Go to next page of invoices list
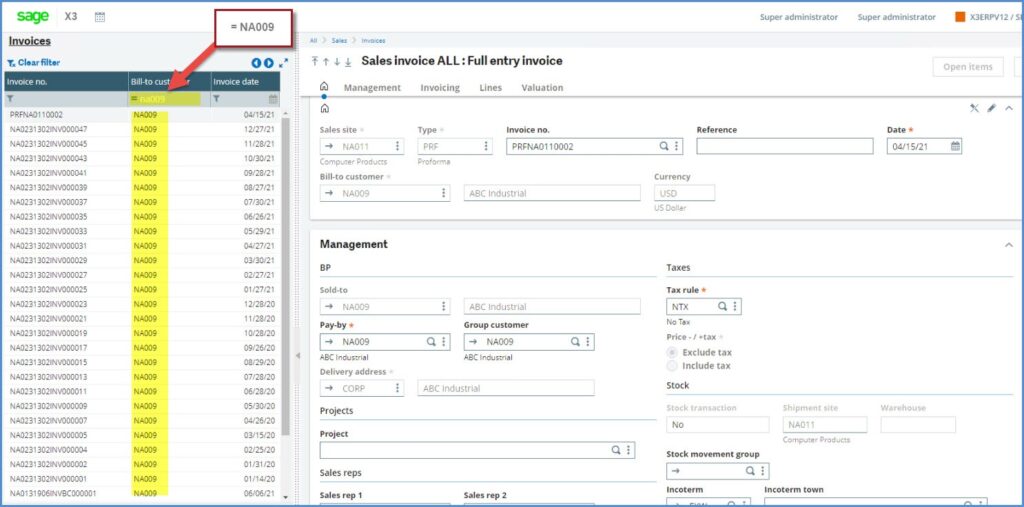The image size is (1024, 507). click(269, 63)
